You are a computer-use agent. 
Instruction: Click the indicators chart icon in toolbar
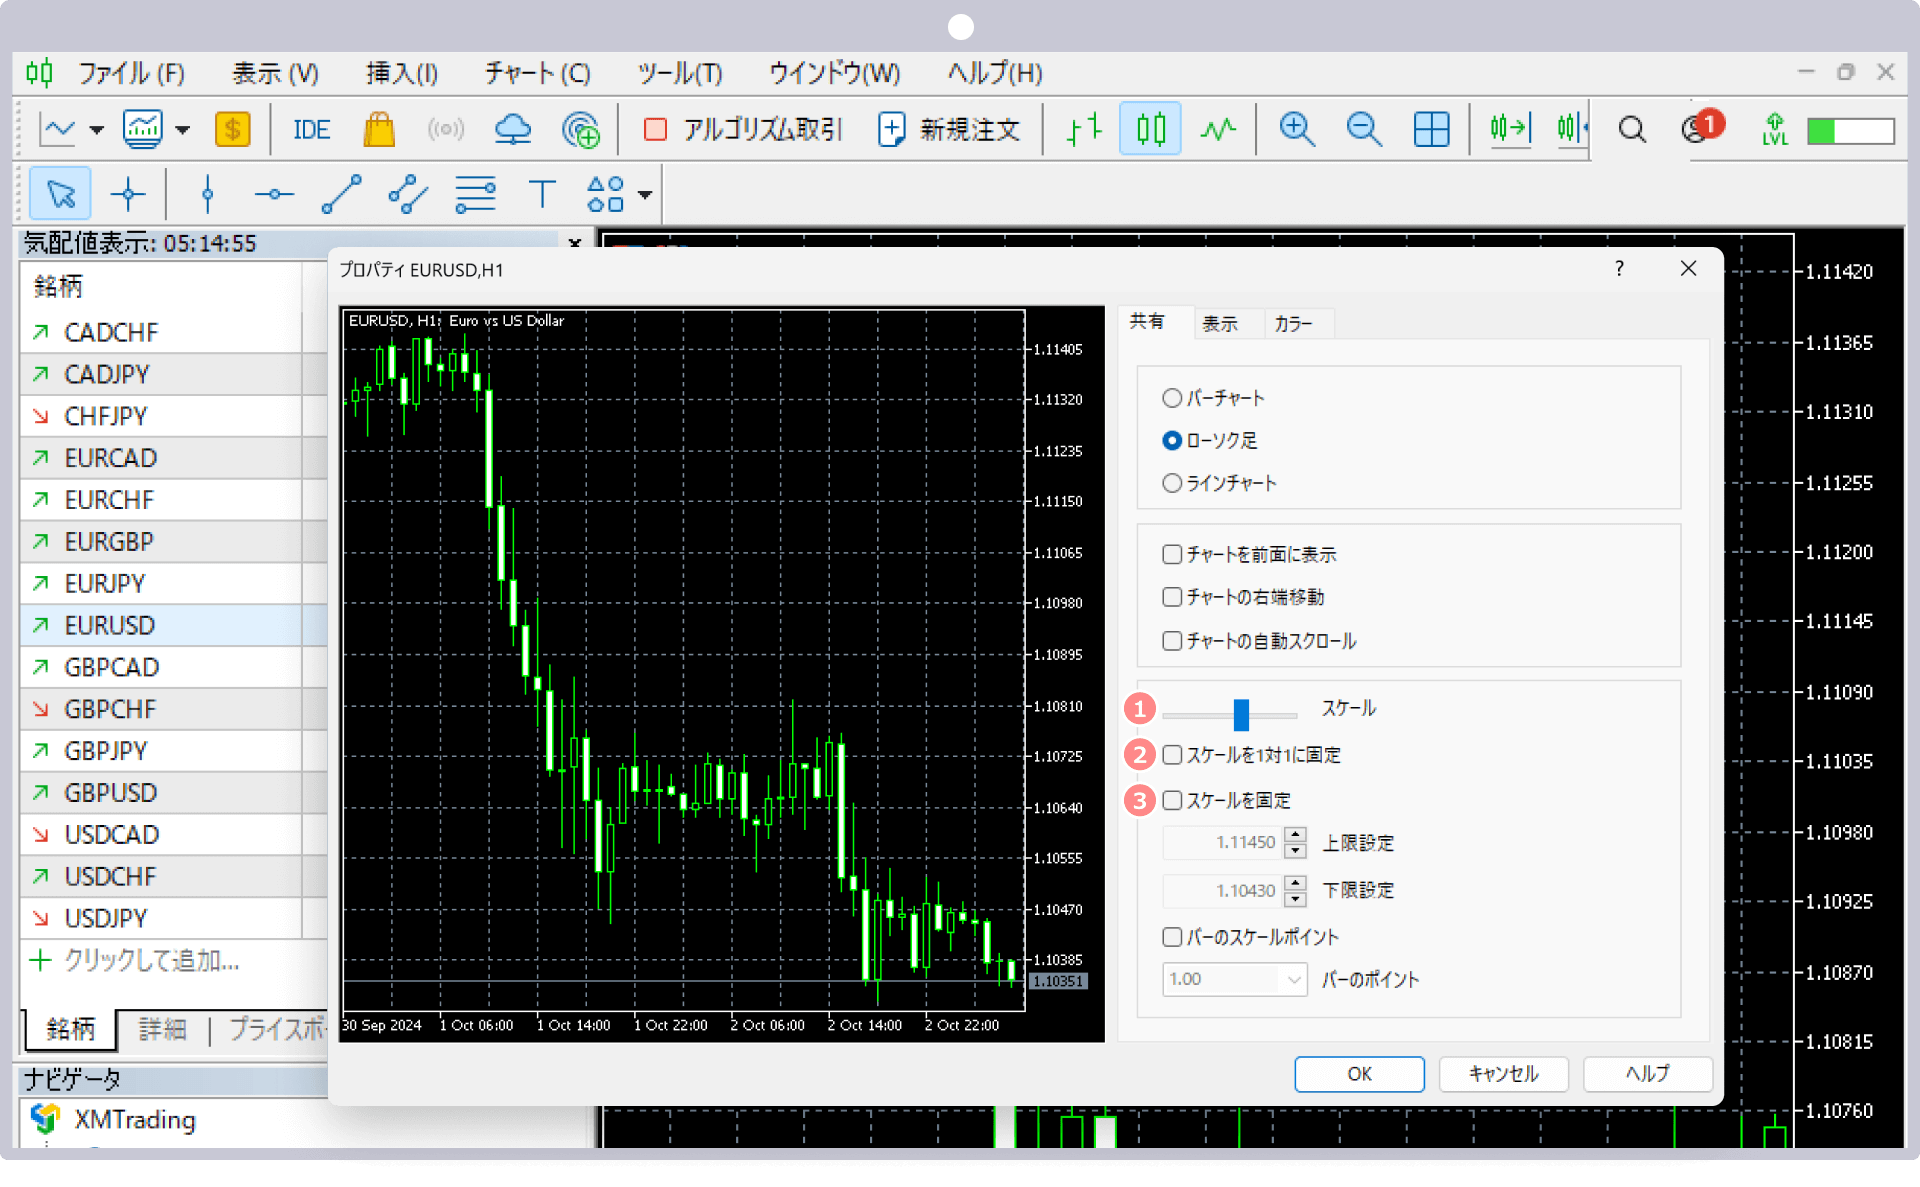[142, 129]
